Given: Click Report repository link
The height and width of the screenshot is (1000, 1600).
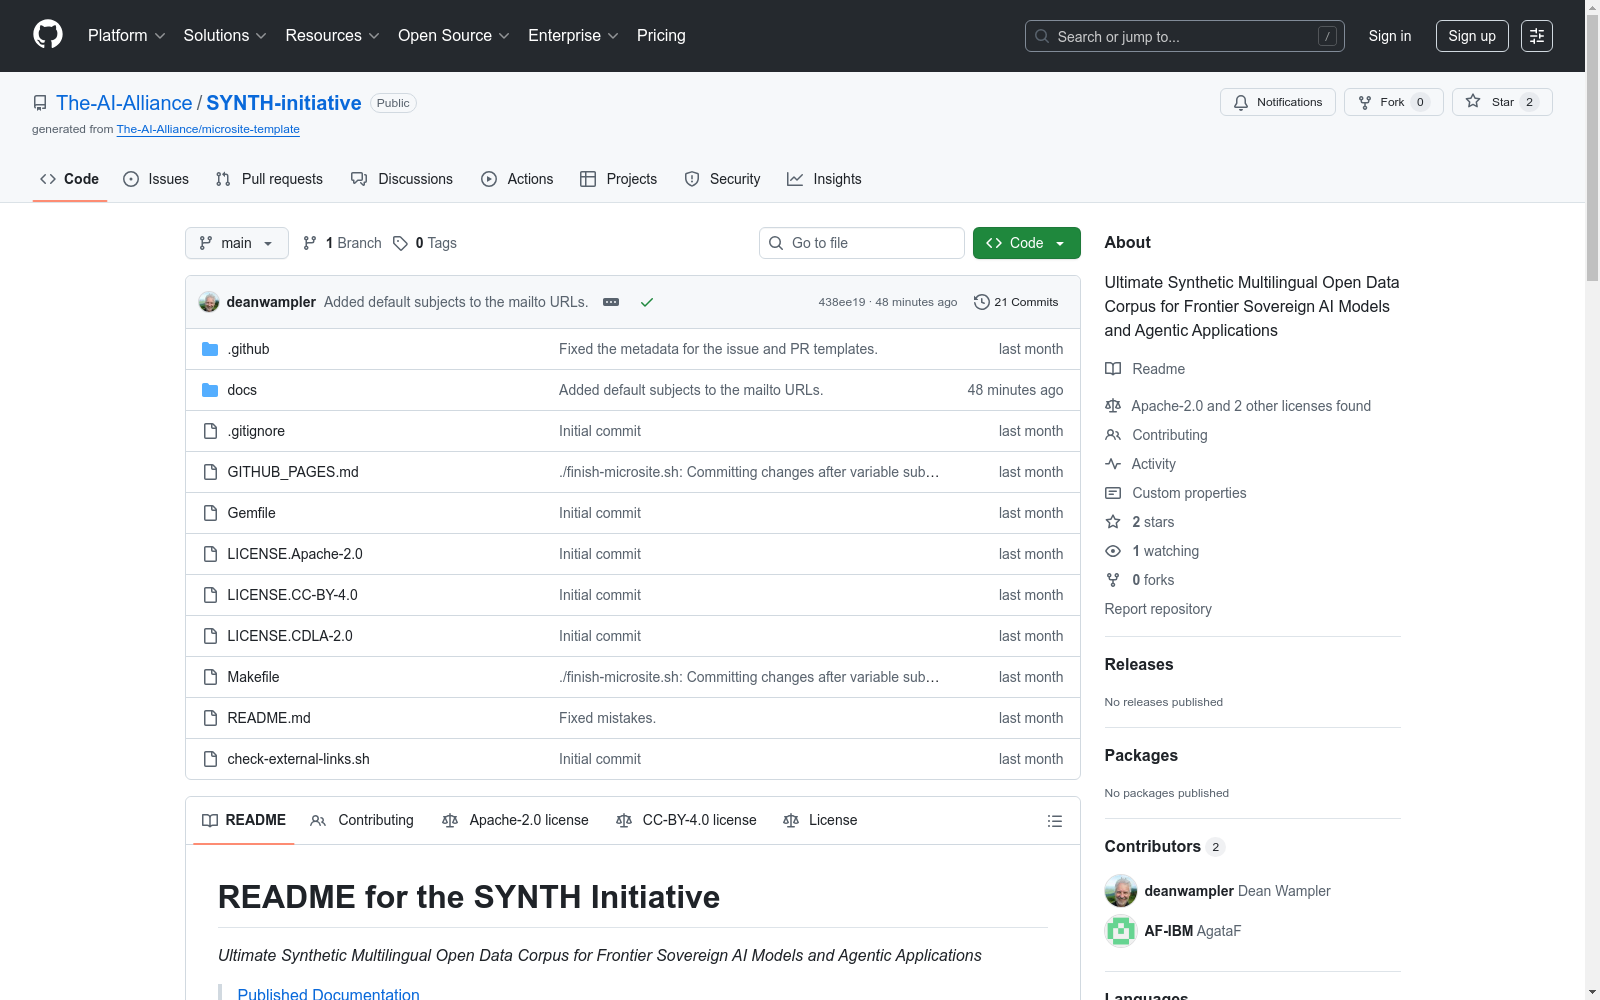Looking at the screenshot, I should click(1158, 609).
